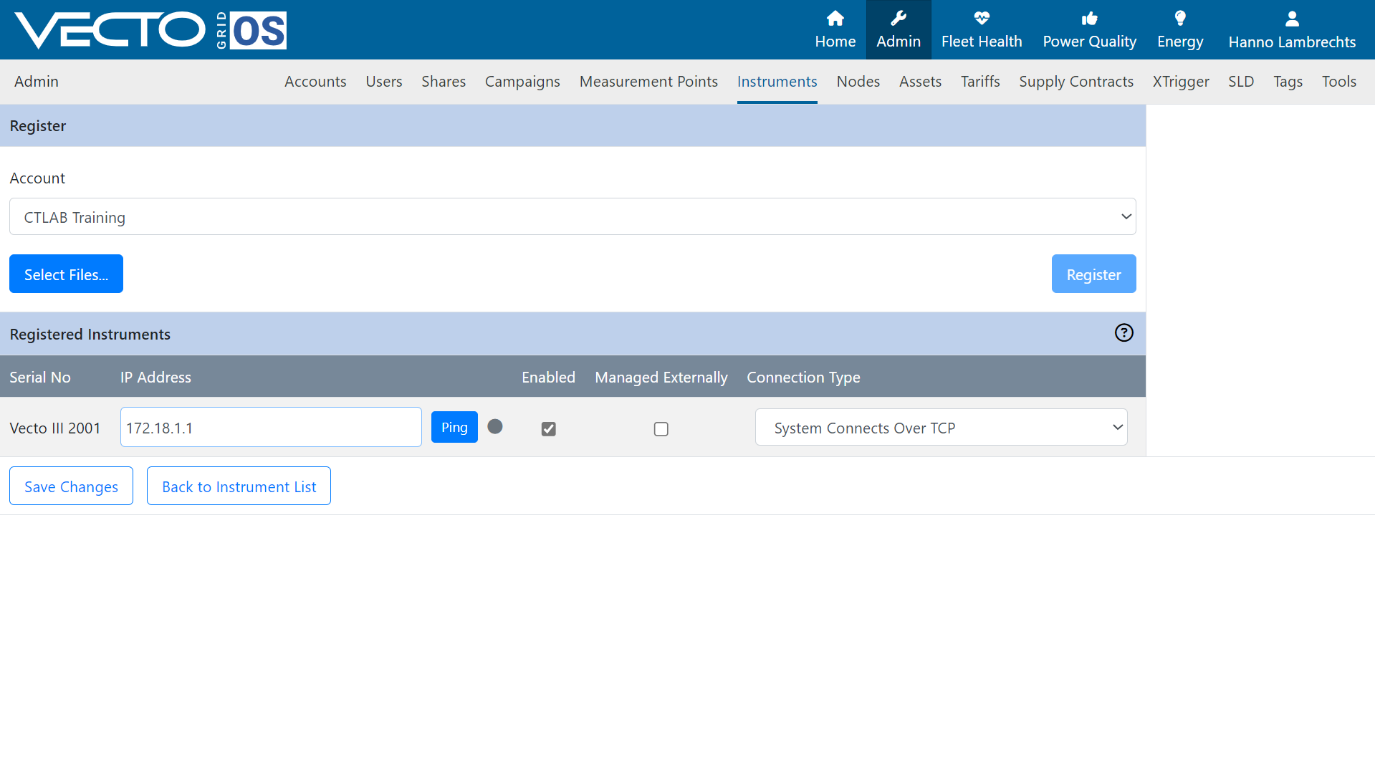This screenshot has height=773, width=1375.
Task: Switch to the Accounts tab
Action: pyautogui.click(x=315, y=82)
